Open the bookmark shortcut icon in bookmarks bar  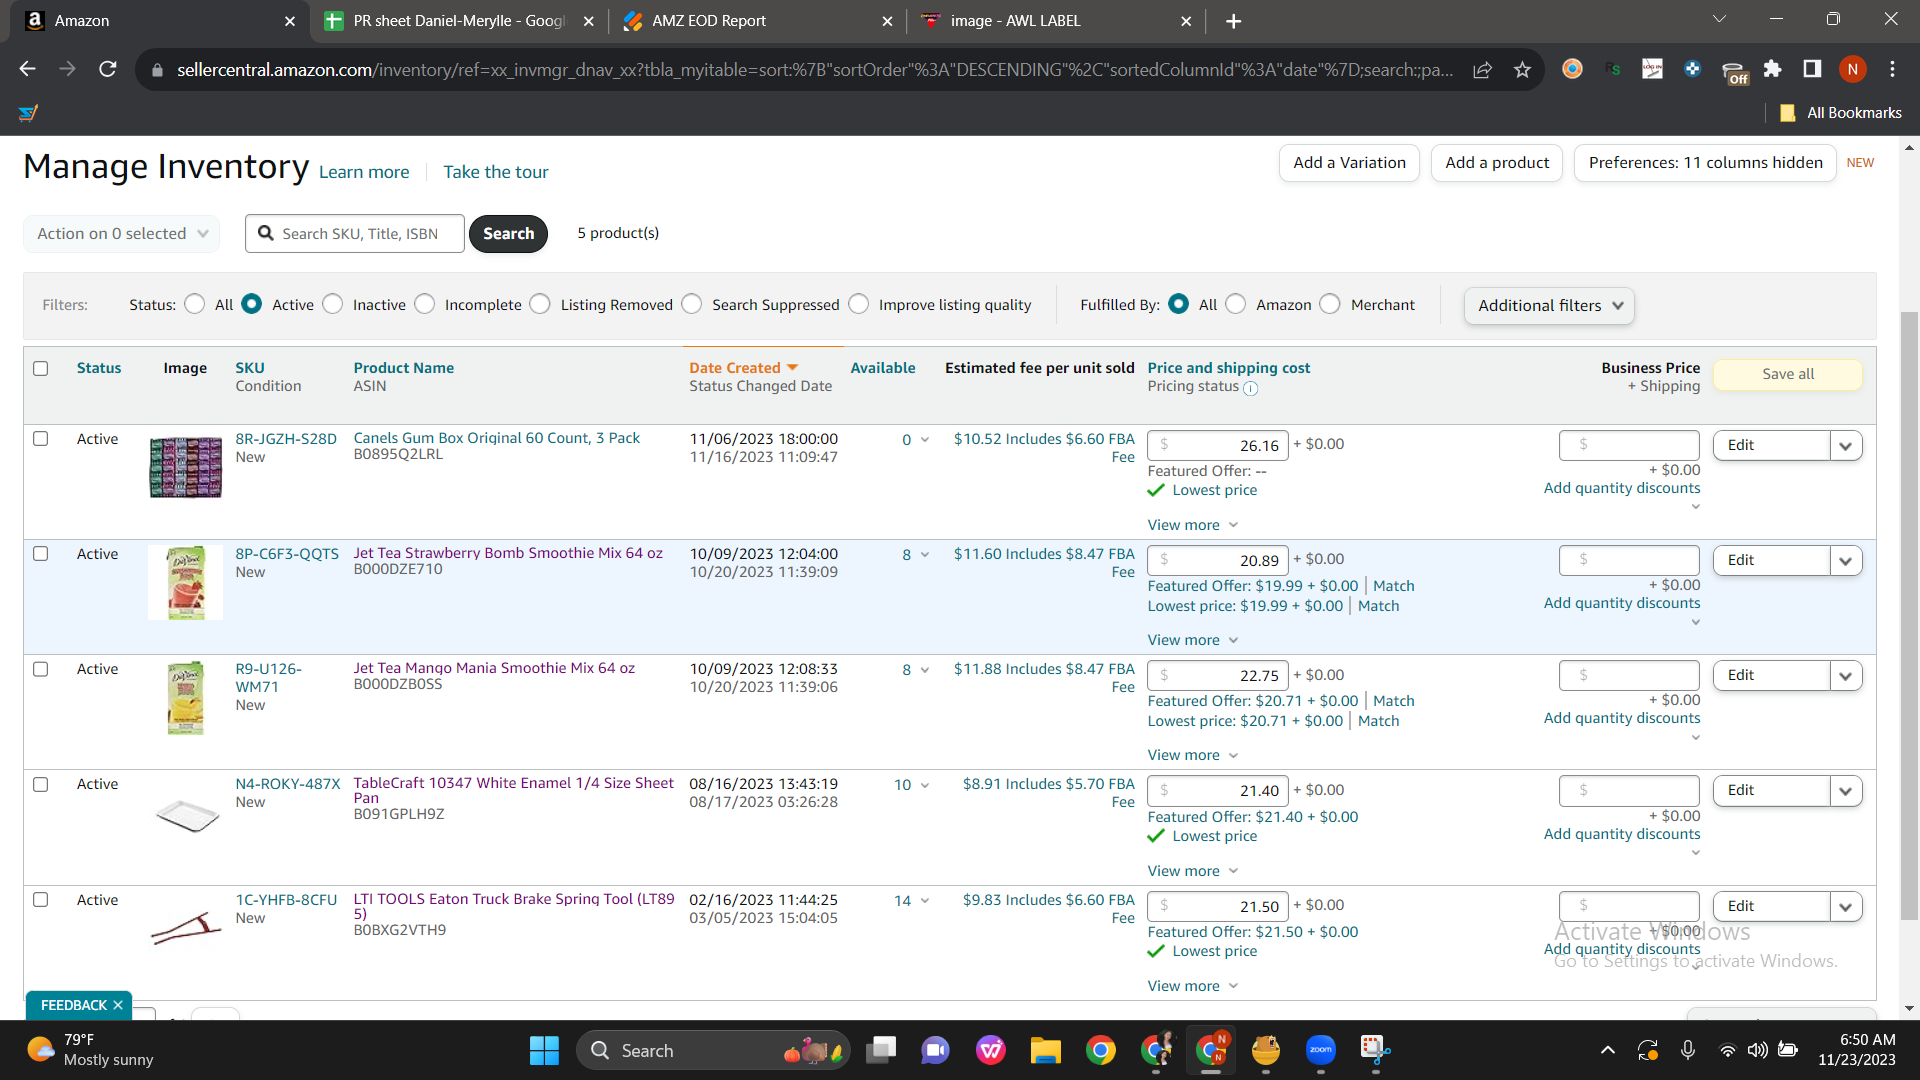point(28,113)
